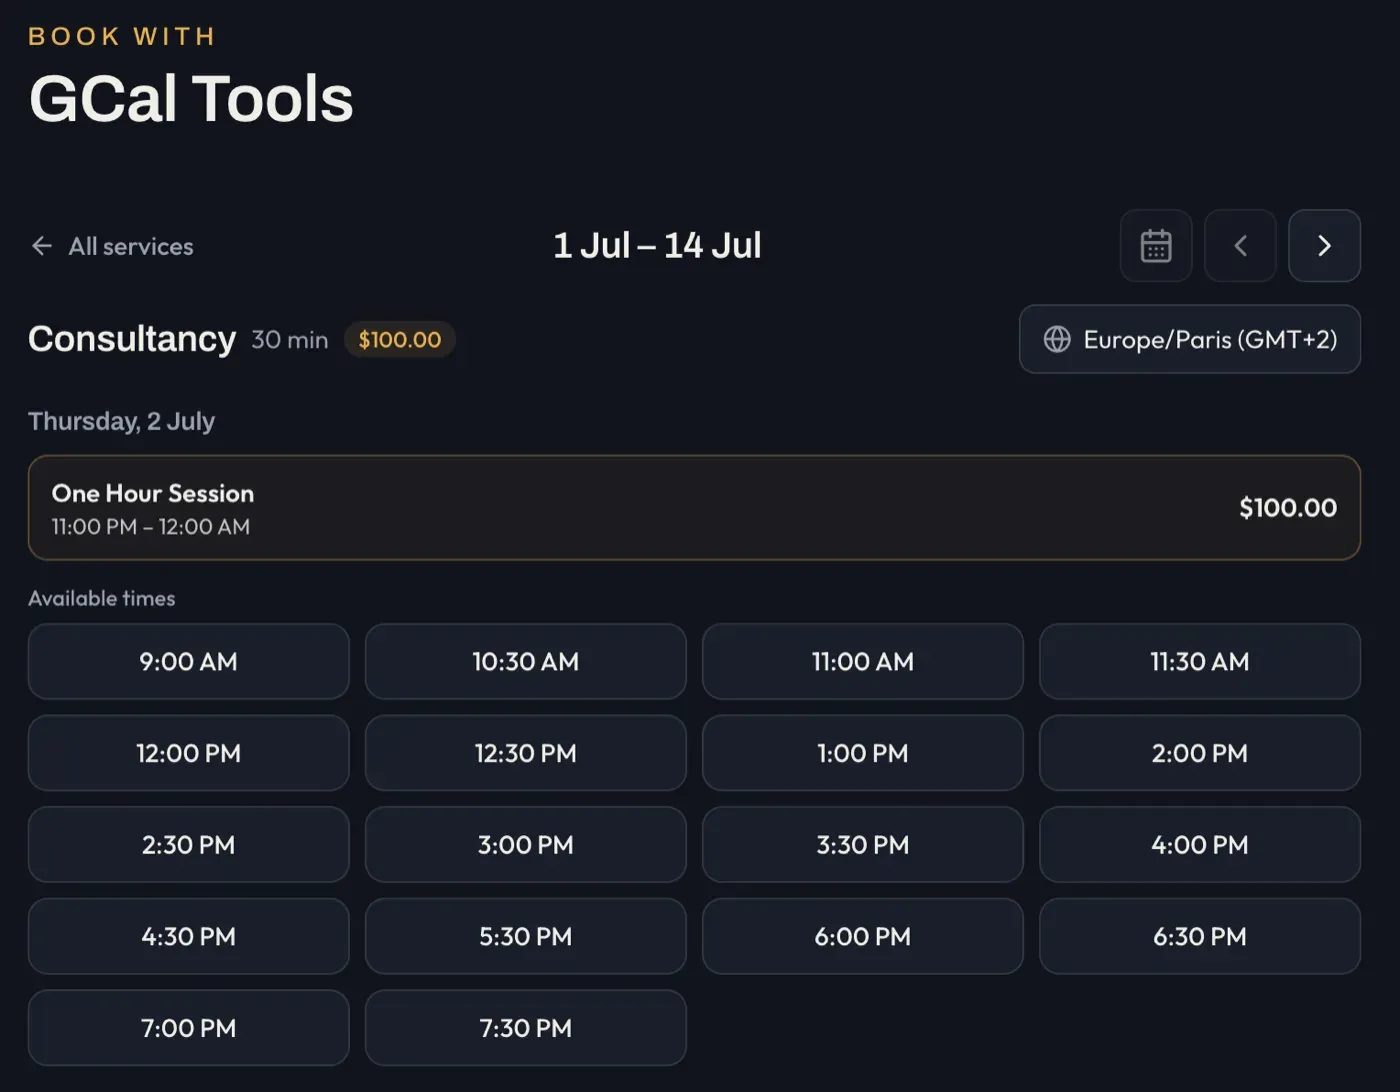Advance to next date range with right chevron
Screen dimensions: 1400x1092
[1324, 245]
